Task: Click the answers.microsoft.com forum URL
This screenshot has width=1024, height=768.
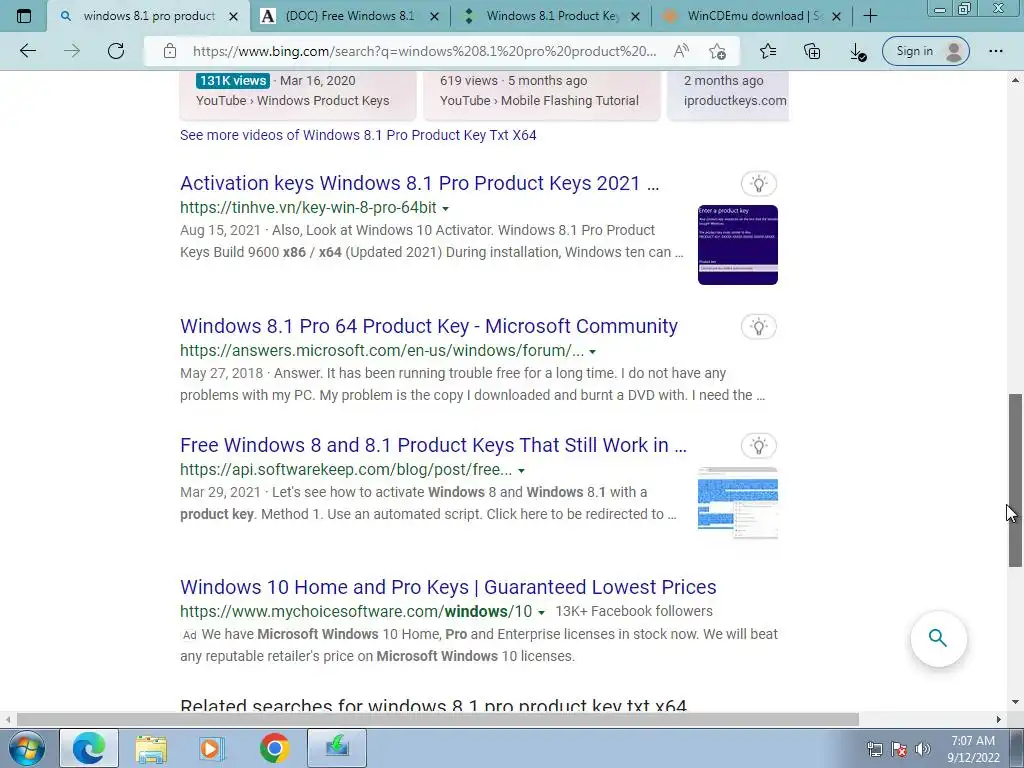Action: pyautogui.click(x=382, y=351)
